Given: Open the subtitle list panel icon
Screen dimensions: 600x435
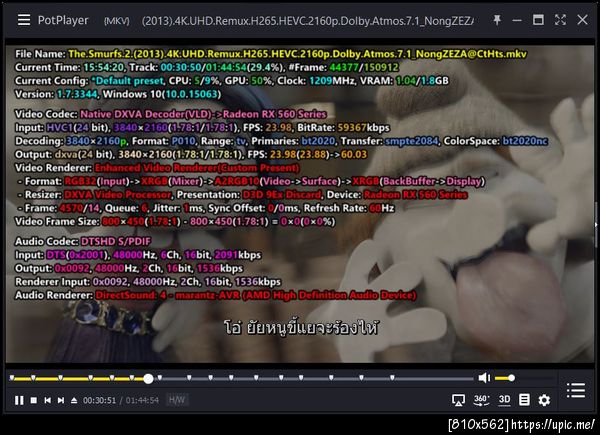Looking at the screenshot, I should click(x=524, y=400).
